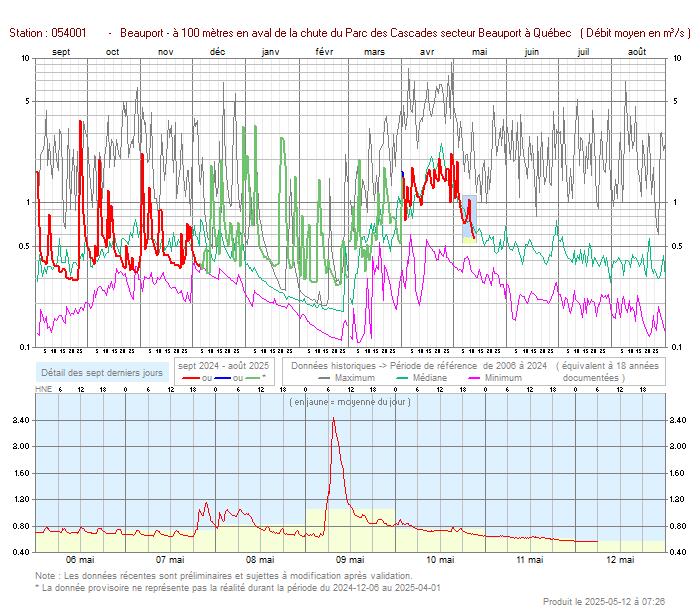Click the 'juin' month label
The height and width of the screenshot is (610, 700).
pos(532,52)
